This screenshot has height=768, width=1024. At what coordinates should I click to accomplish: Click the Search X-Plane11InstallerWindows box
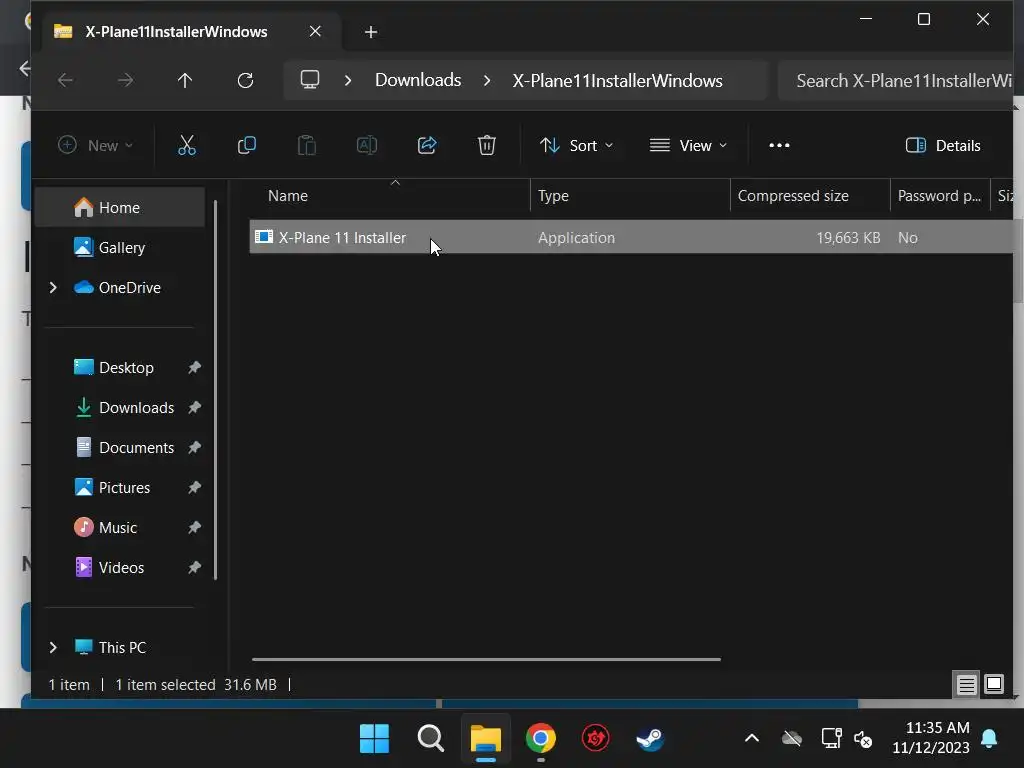click(895, 80)
